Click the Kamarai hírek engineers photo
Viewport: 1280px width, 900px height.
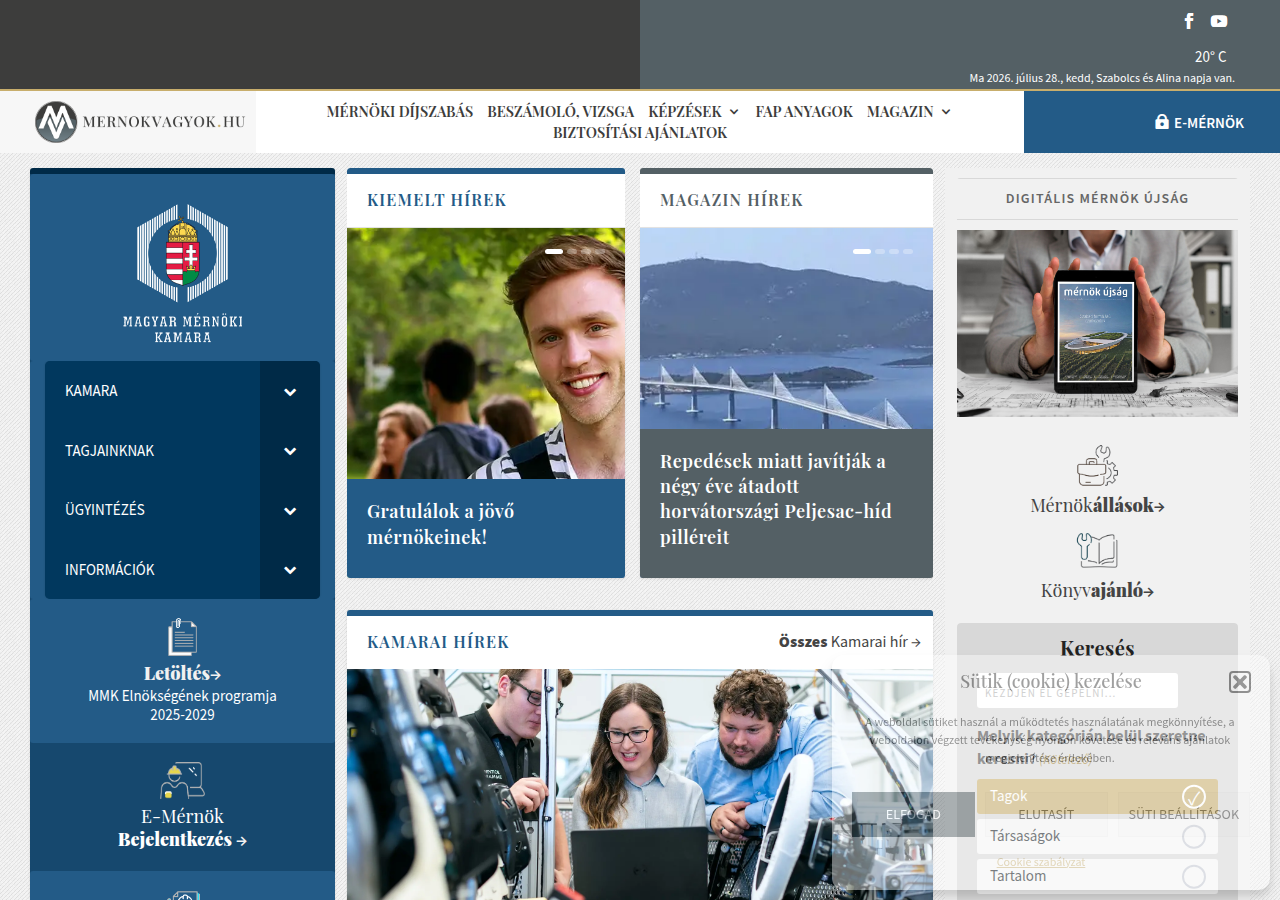(640, 784)
